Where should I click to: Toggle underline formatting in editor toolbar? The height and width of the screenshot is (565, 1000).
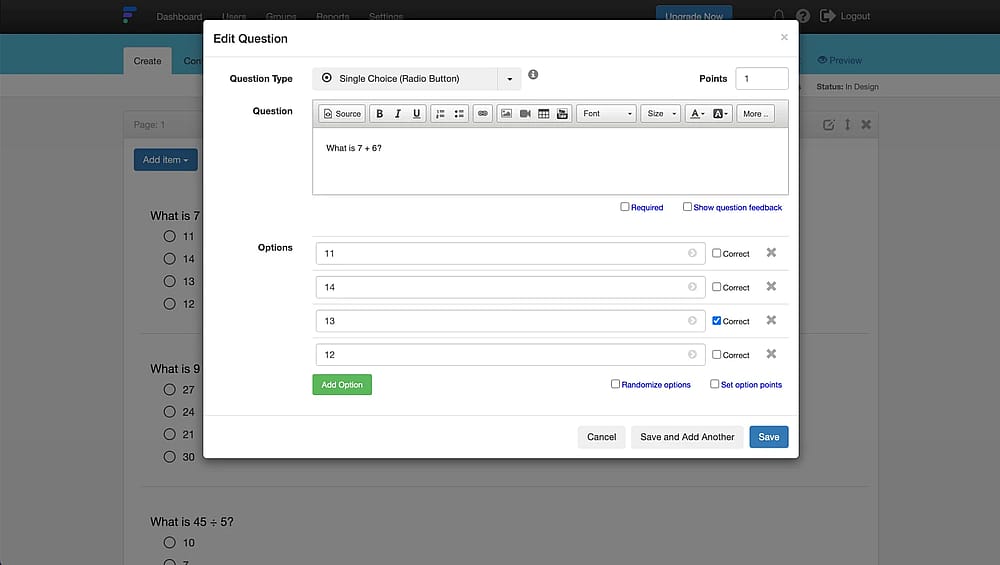[416, 114]
